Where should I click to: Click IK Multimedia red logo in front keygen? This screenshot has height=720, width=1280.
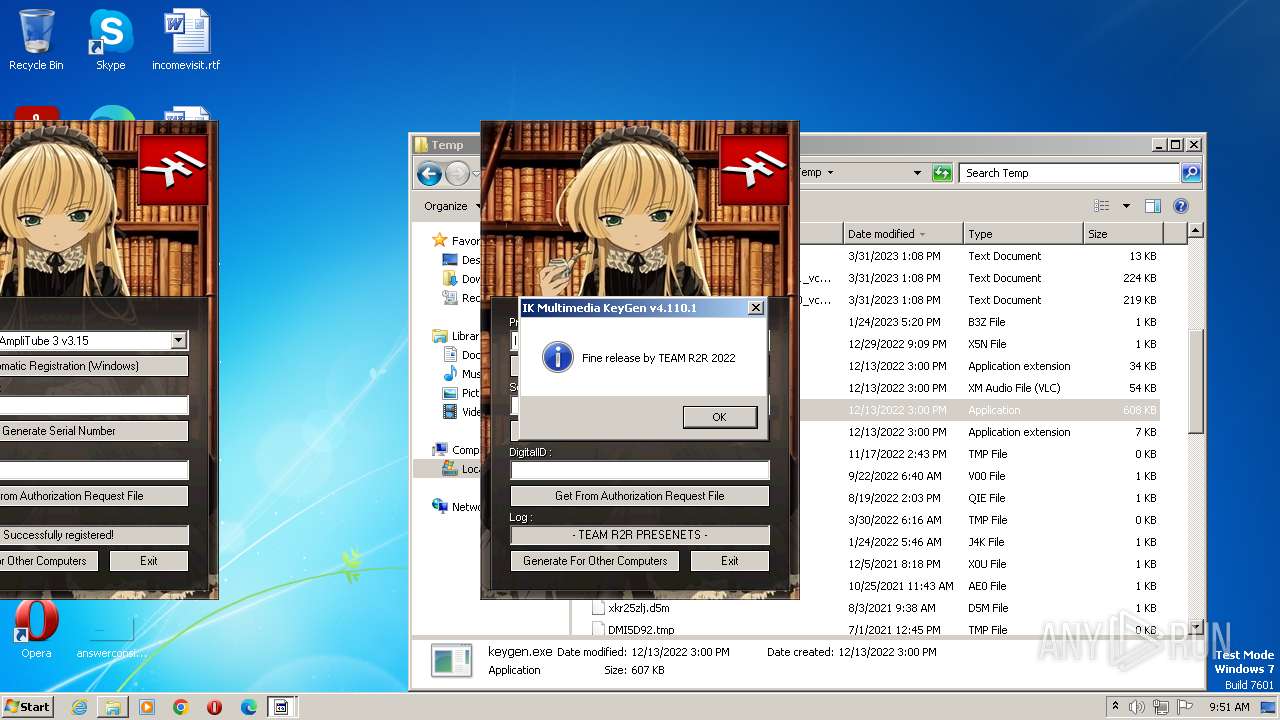(754, 170)
